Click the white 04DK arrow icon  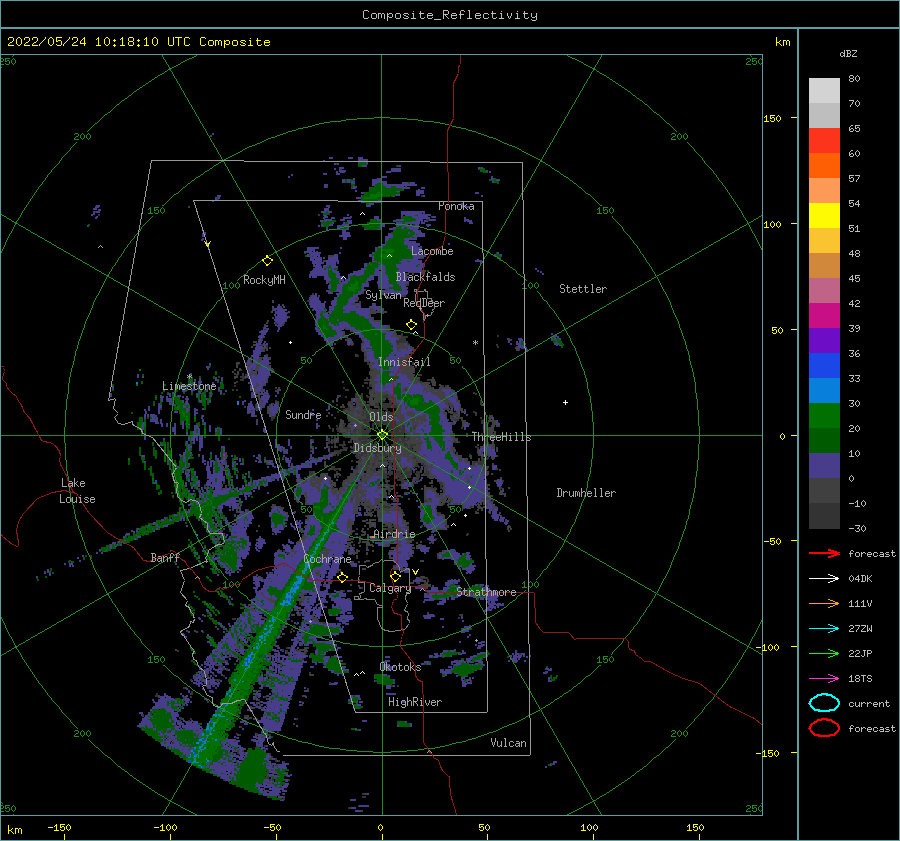[x=824, y=578]
